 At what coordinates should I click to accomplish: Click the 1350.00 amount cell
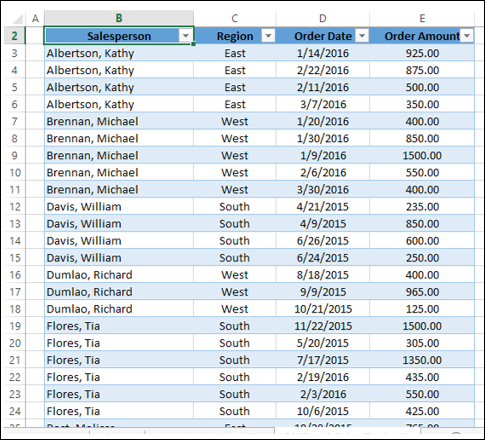tap(422, 360)
